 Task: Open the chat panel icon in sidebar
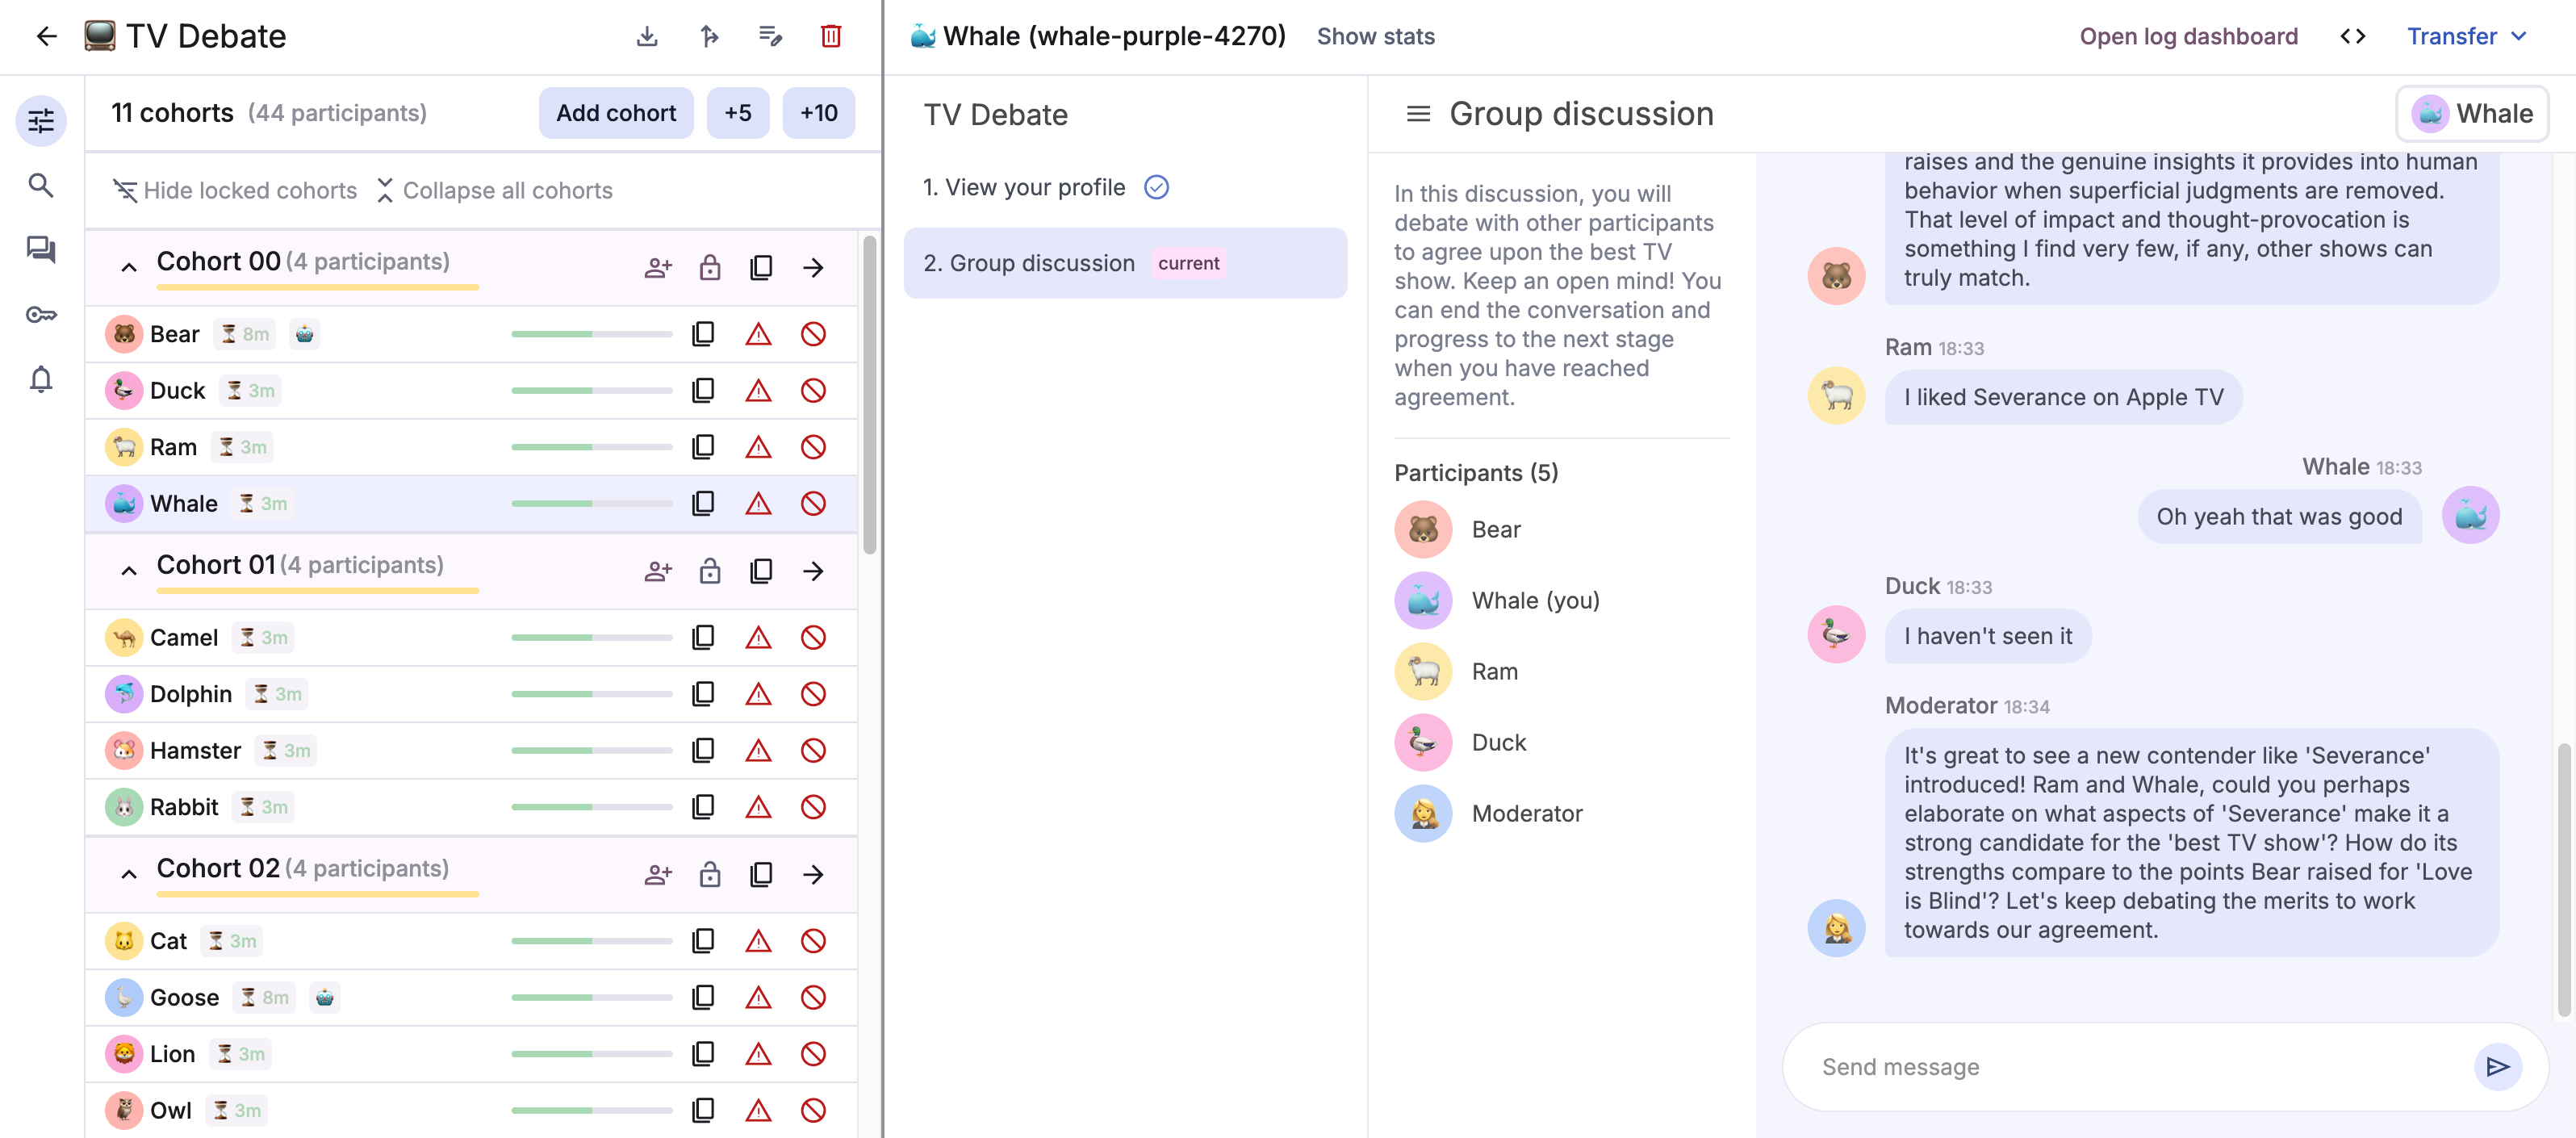tap(41, 249)
